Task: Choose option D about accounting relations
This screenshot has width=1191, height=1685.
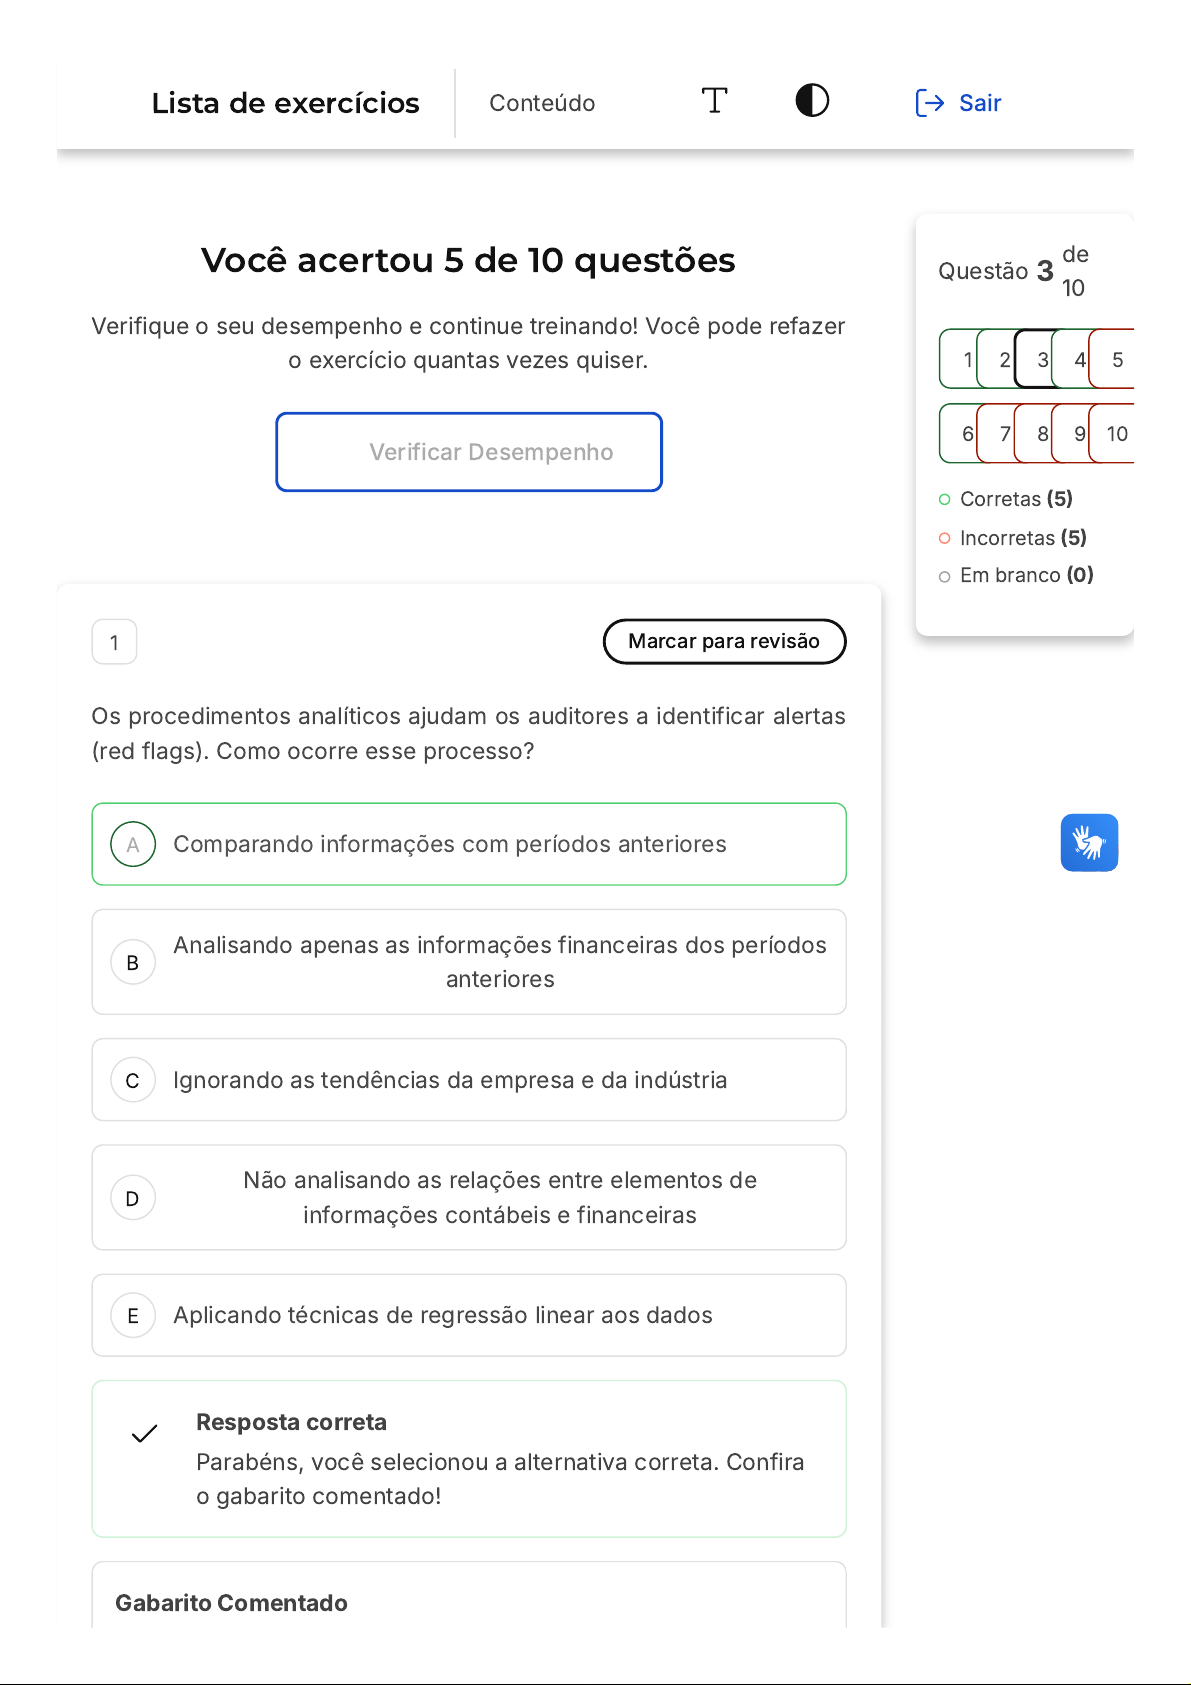Action: 499,1197
